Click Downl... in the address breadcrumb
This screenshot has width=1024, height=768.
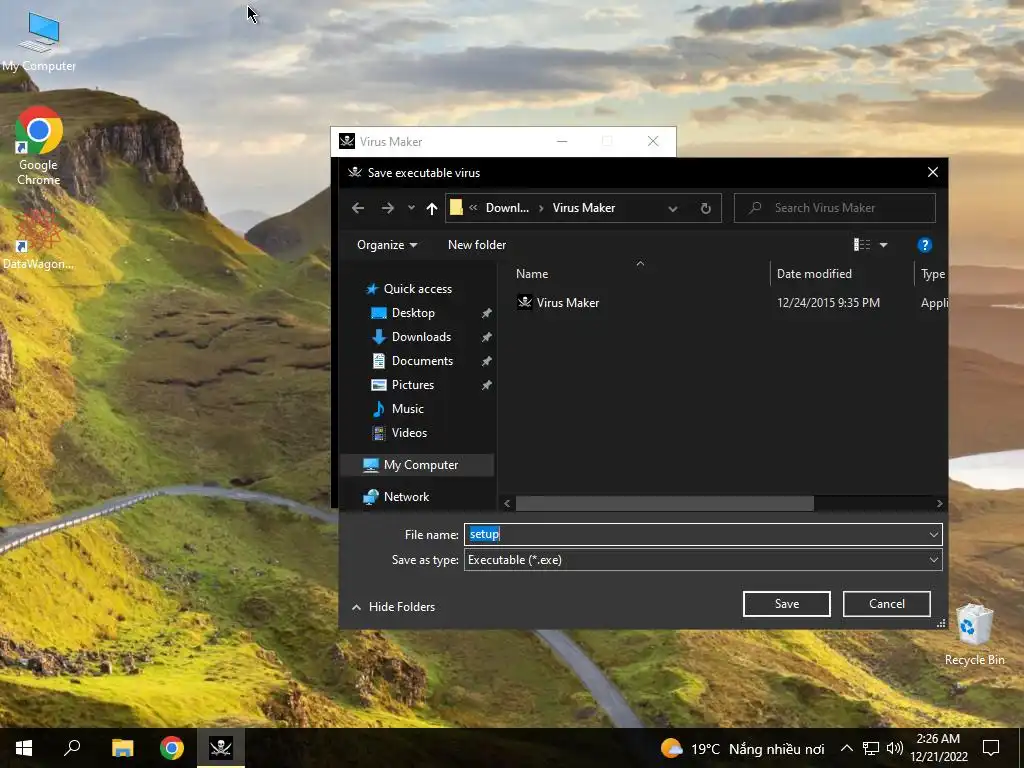(x=507, y=208)
